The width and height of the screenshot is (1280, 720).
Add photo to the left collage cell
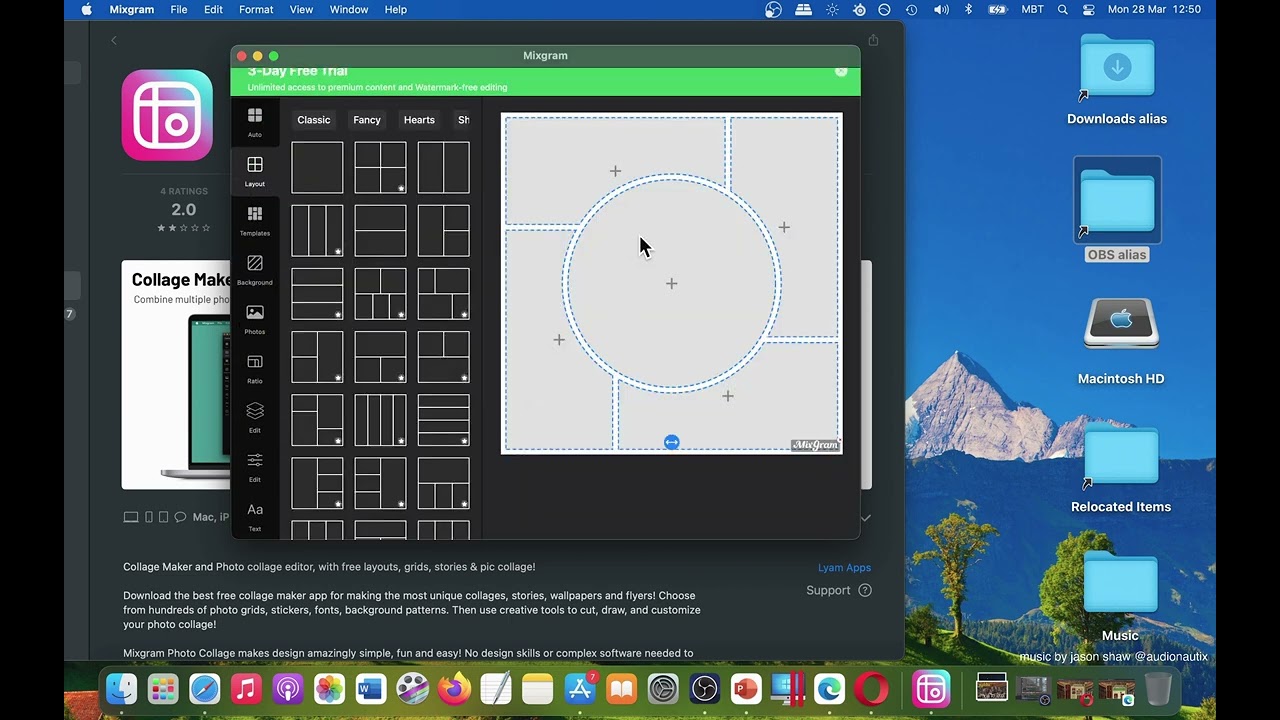(559, 340)
